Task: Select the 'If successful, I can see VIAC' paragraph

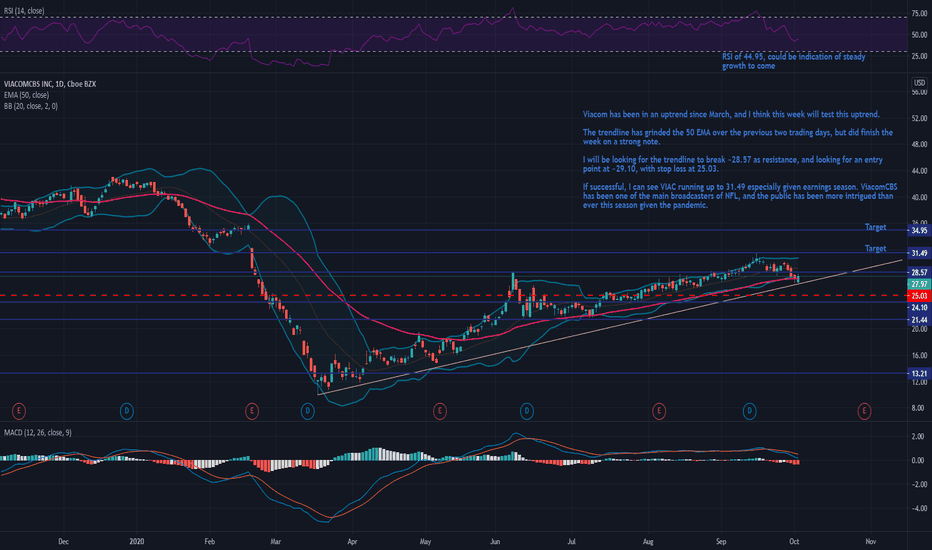Action: pos(740,196)
